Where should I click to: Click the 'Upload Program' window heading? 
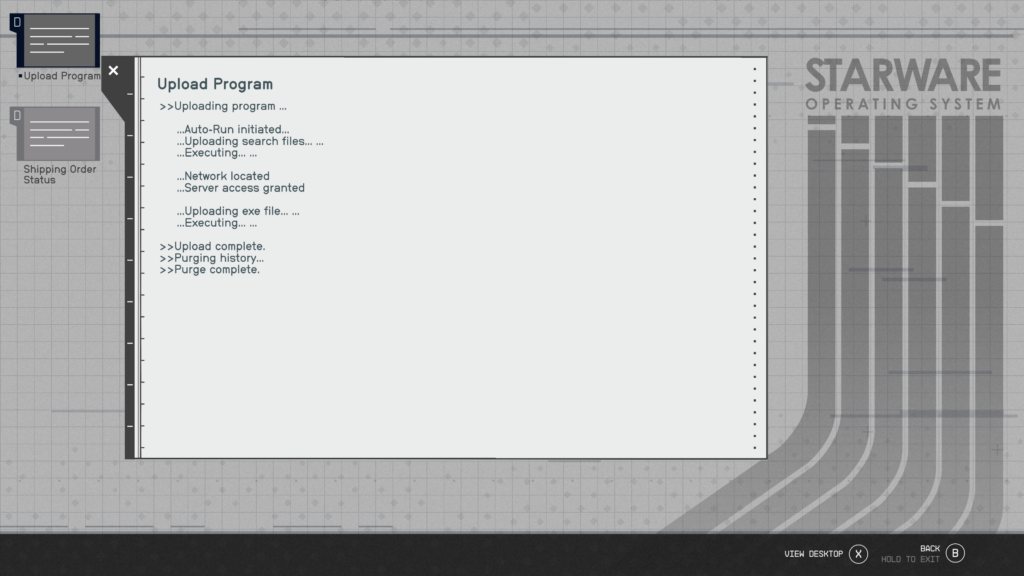[x=215, y=84]
